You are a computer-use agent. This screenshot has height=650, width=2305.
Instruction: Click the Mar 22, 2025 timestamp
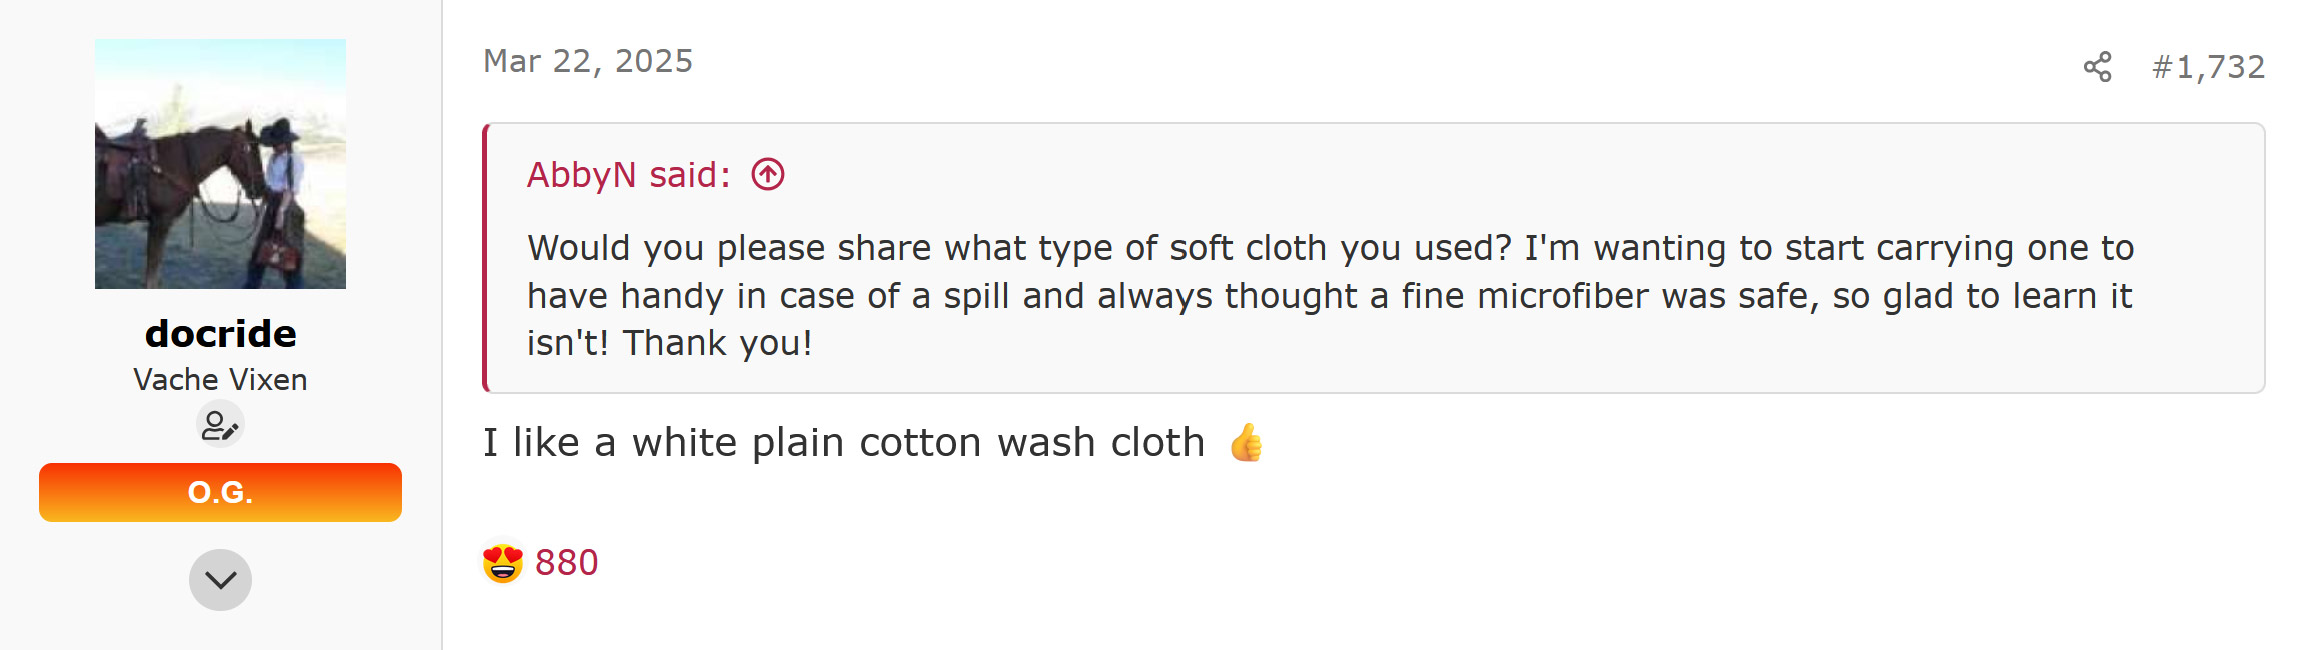point(588,62)
